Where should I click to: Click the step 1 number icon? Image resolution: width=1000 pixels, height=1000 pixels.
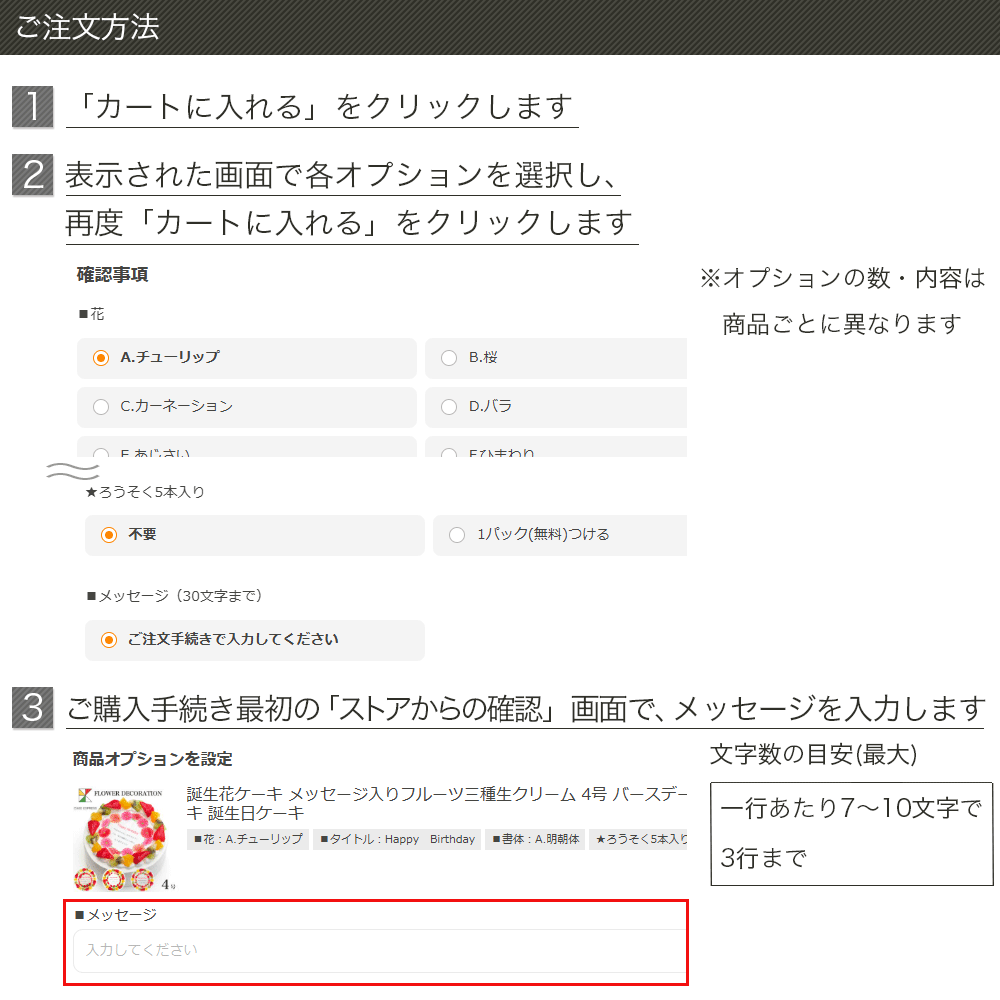click(32, 107)
